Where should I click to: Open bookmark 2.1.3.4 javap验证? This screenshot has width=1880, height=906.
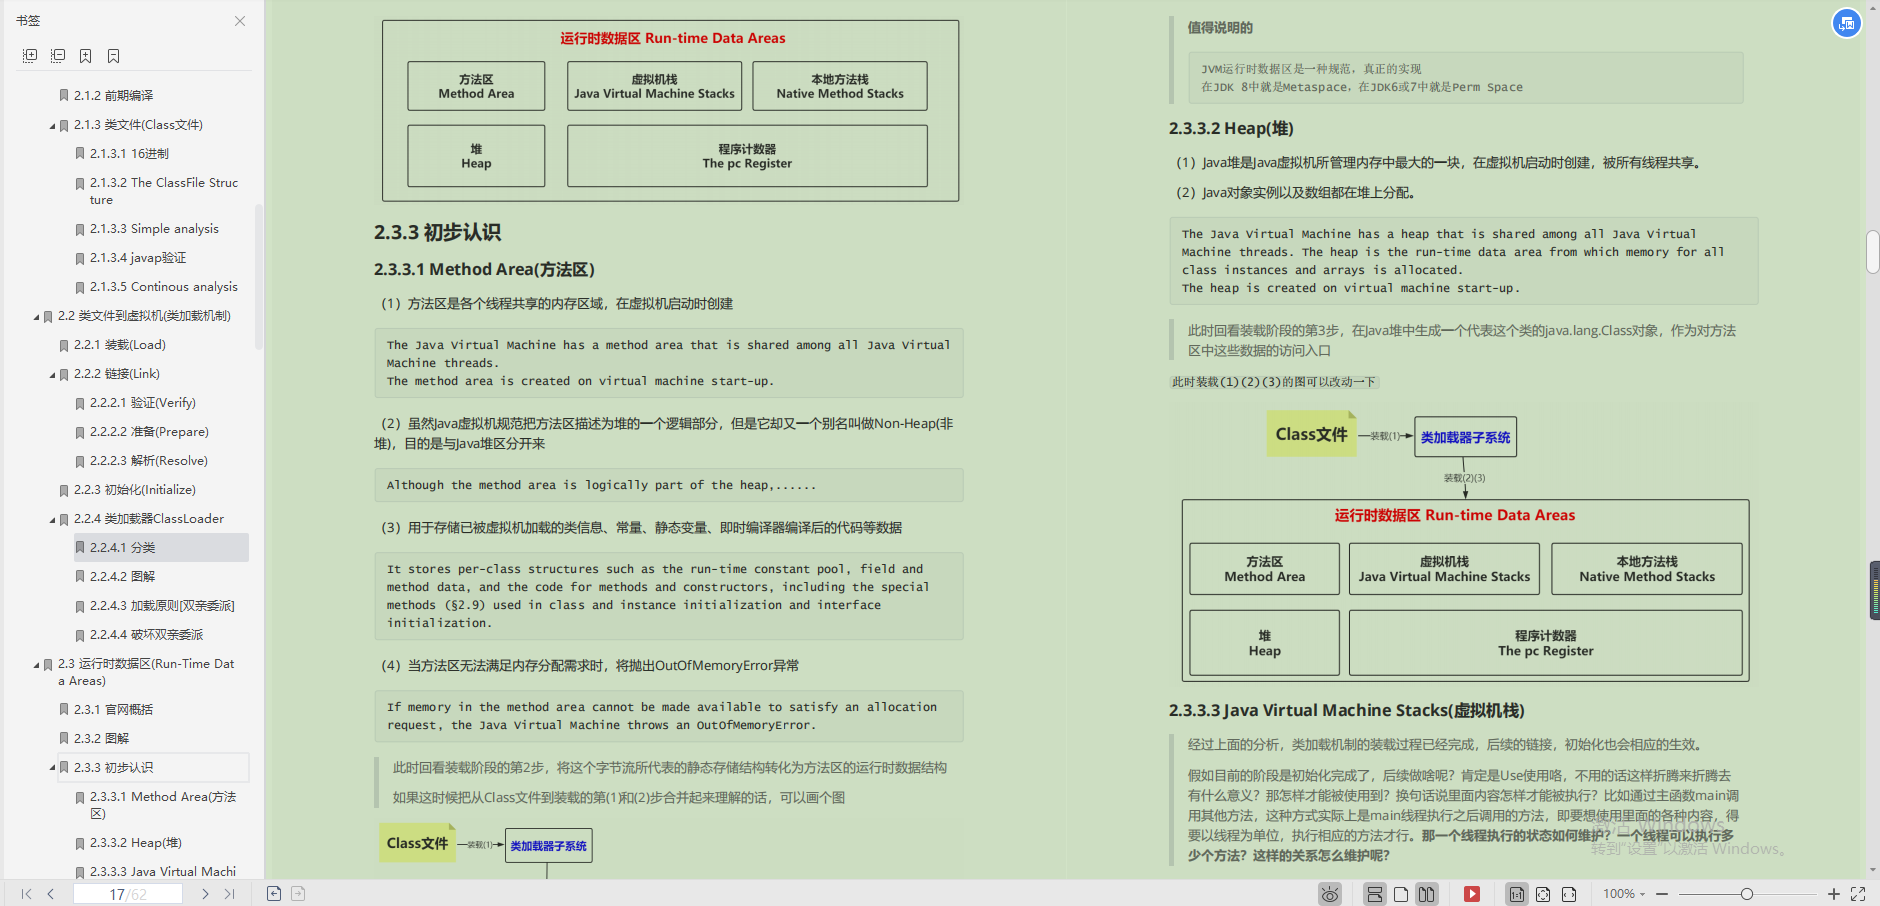pyautogui.click(x=138, y=258)
